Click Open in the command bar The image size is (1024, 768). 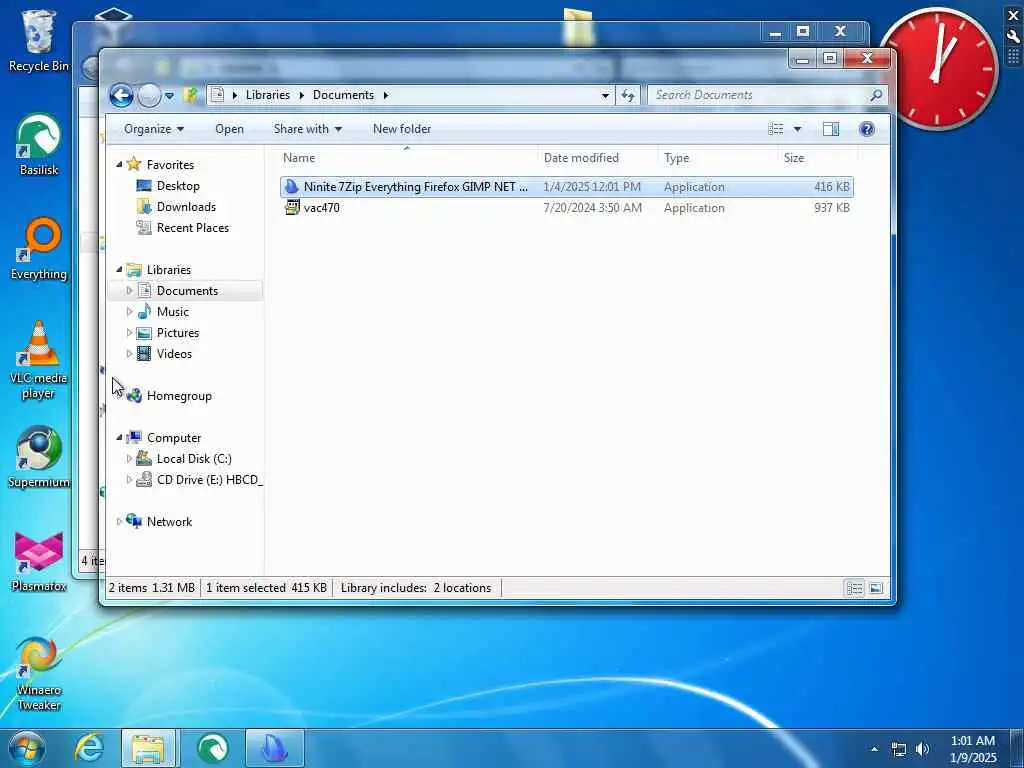(x=229, y=129)
